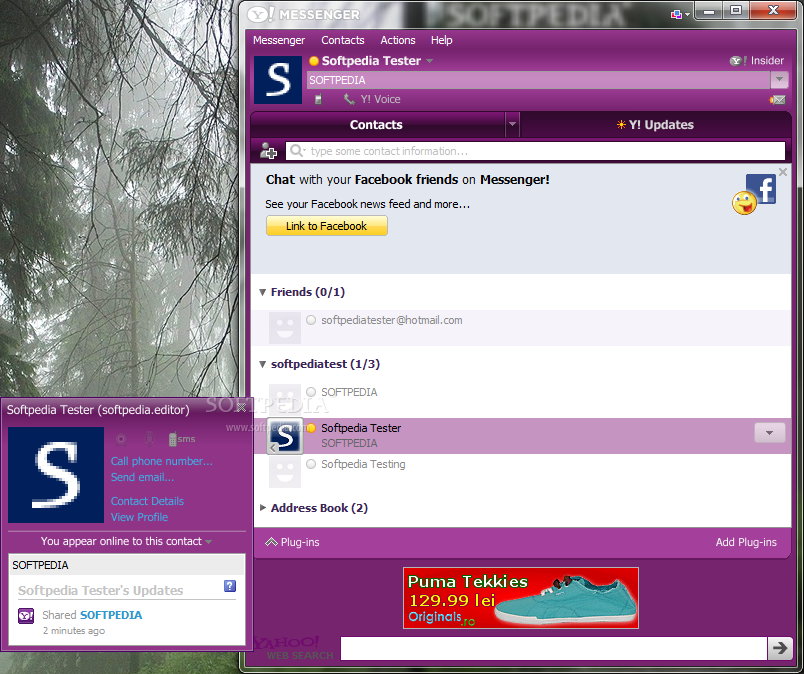Open the skin changer dropdown arrow in title bar
804x674 pixels.
coord(687,14)
